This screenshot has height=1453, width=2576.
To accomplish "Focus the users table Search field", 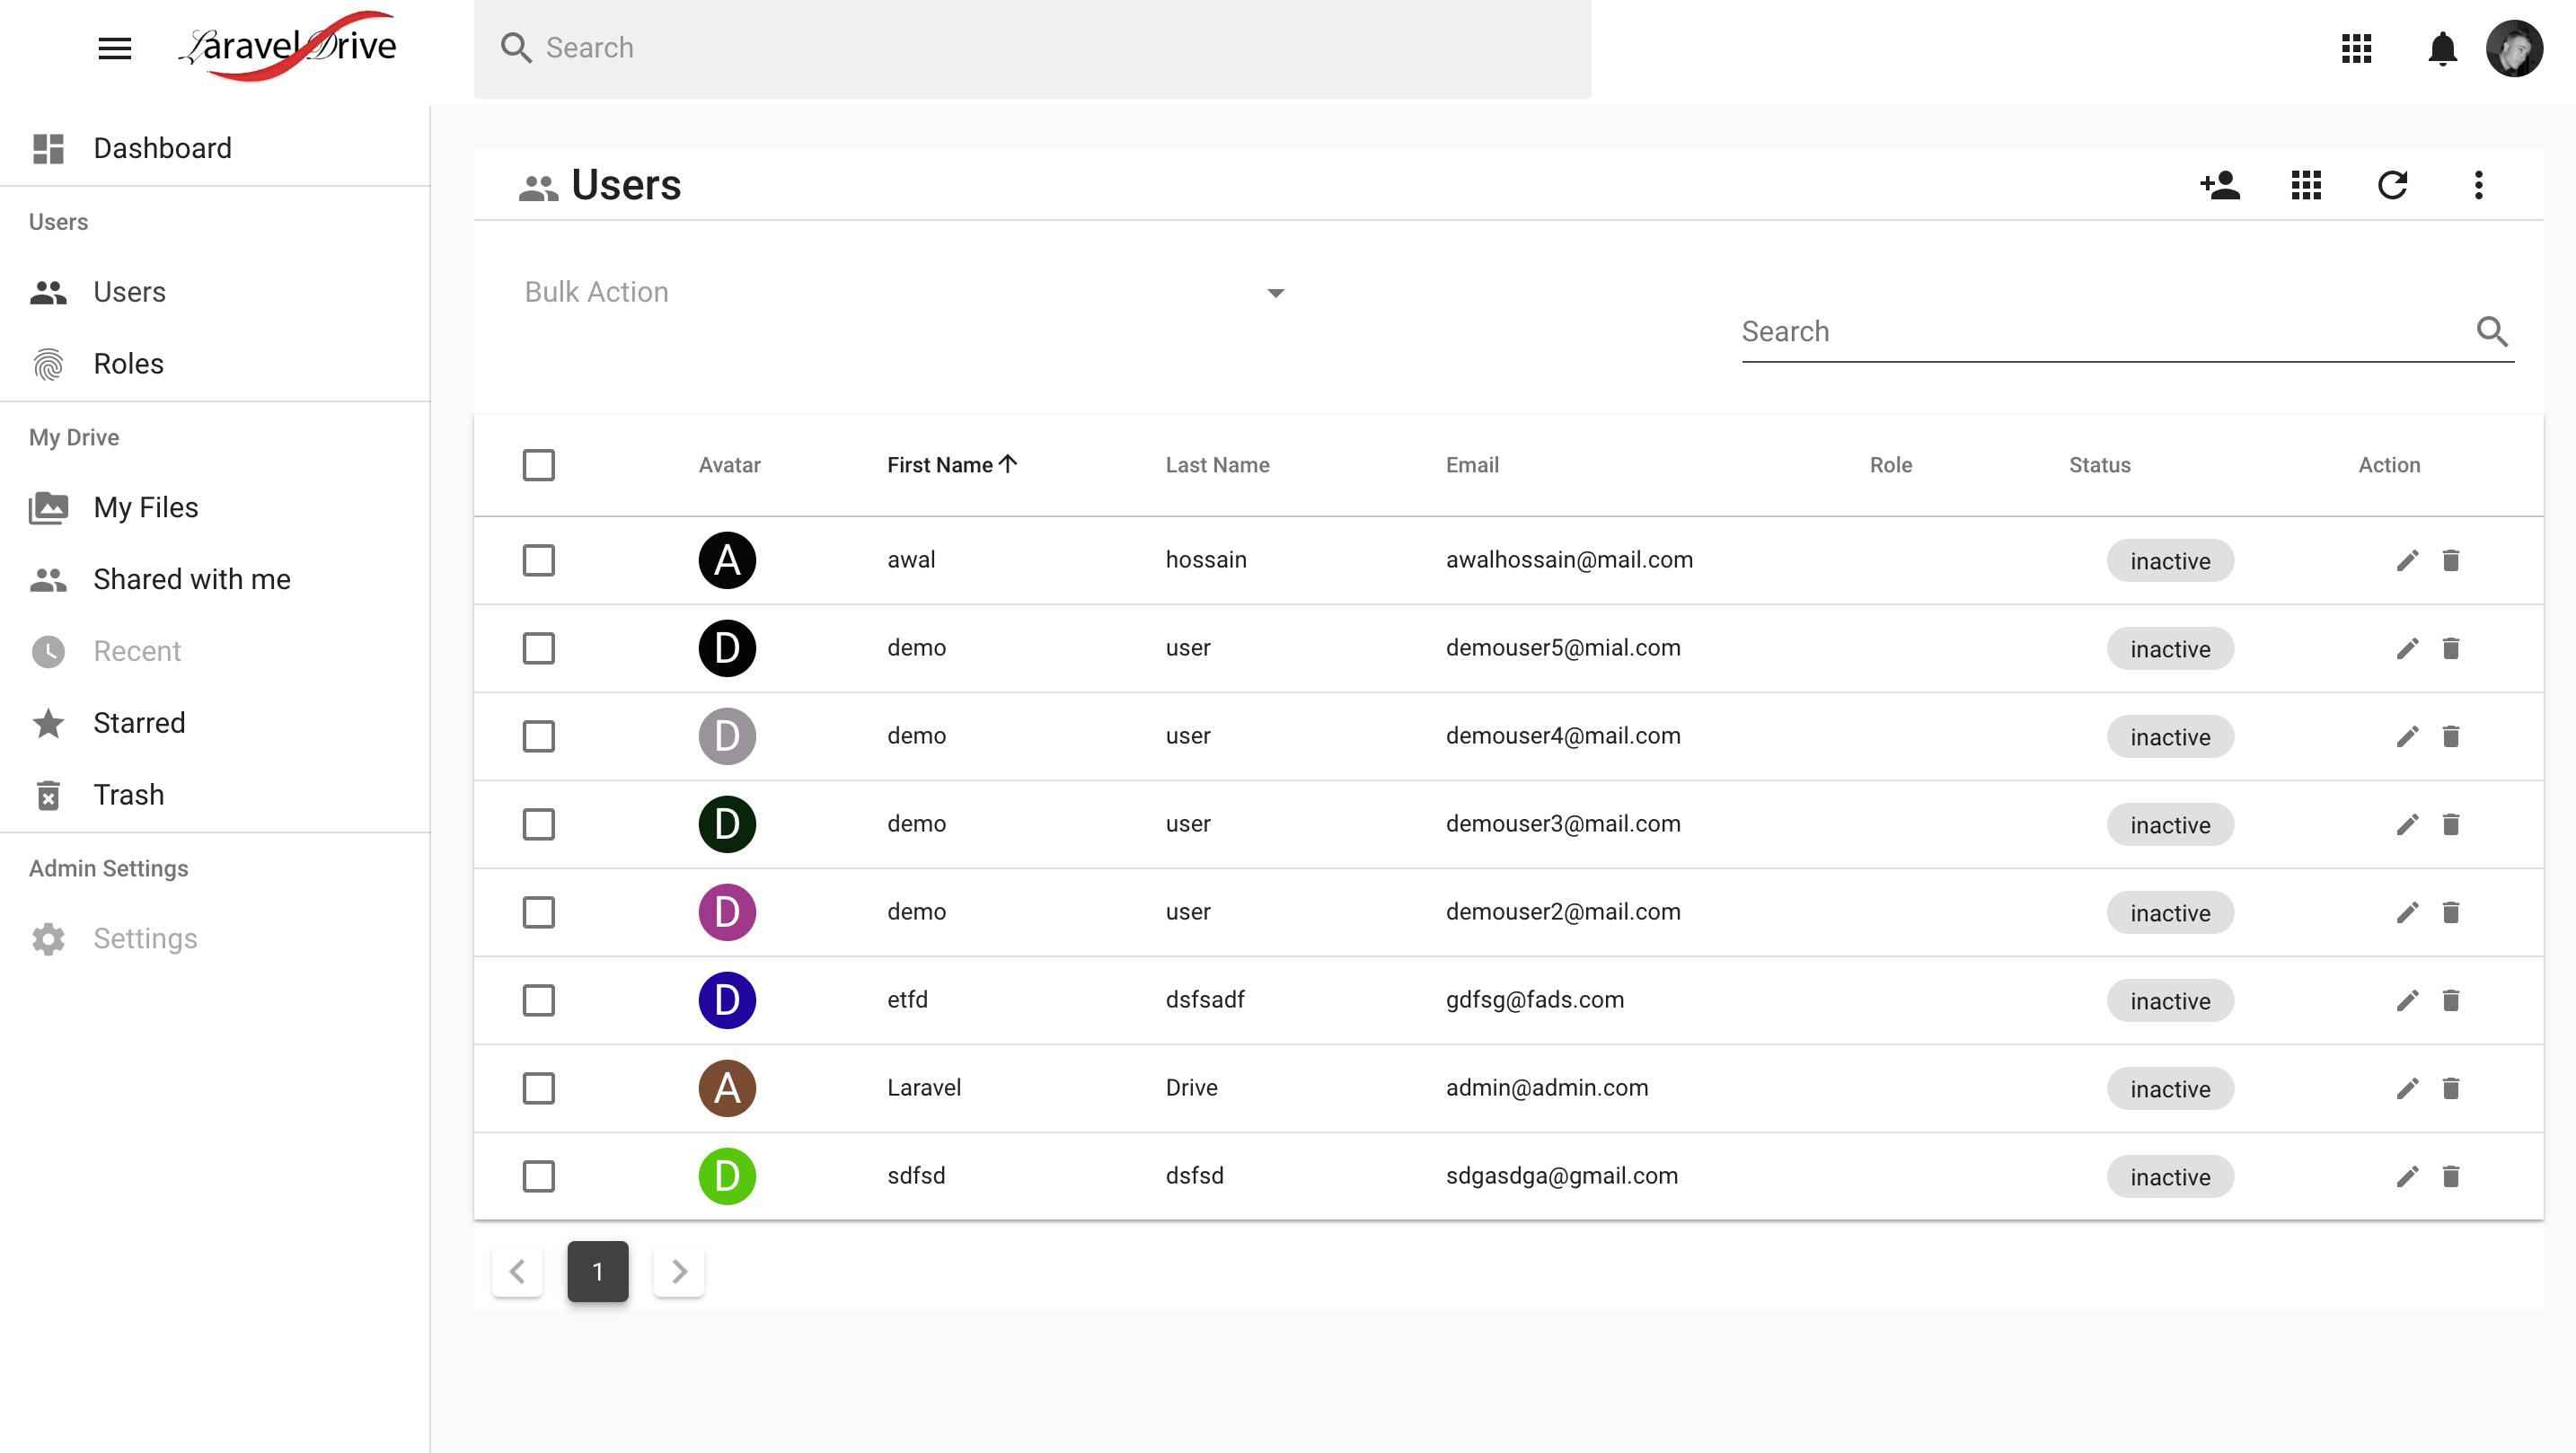I will click(2127, 331).
